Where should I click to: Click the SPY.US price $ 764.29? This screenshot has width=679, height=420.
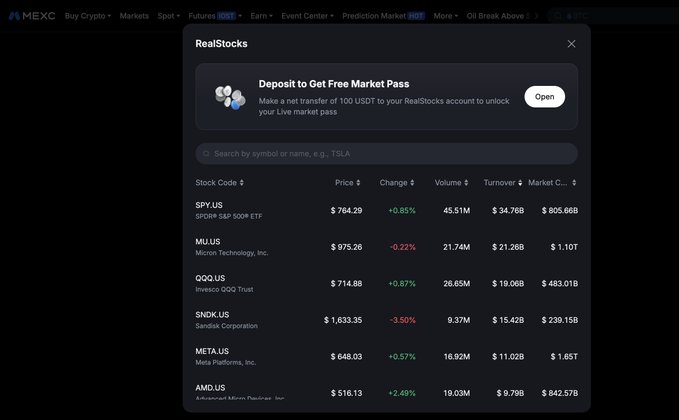point(346,210)
